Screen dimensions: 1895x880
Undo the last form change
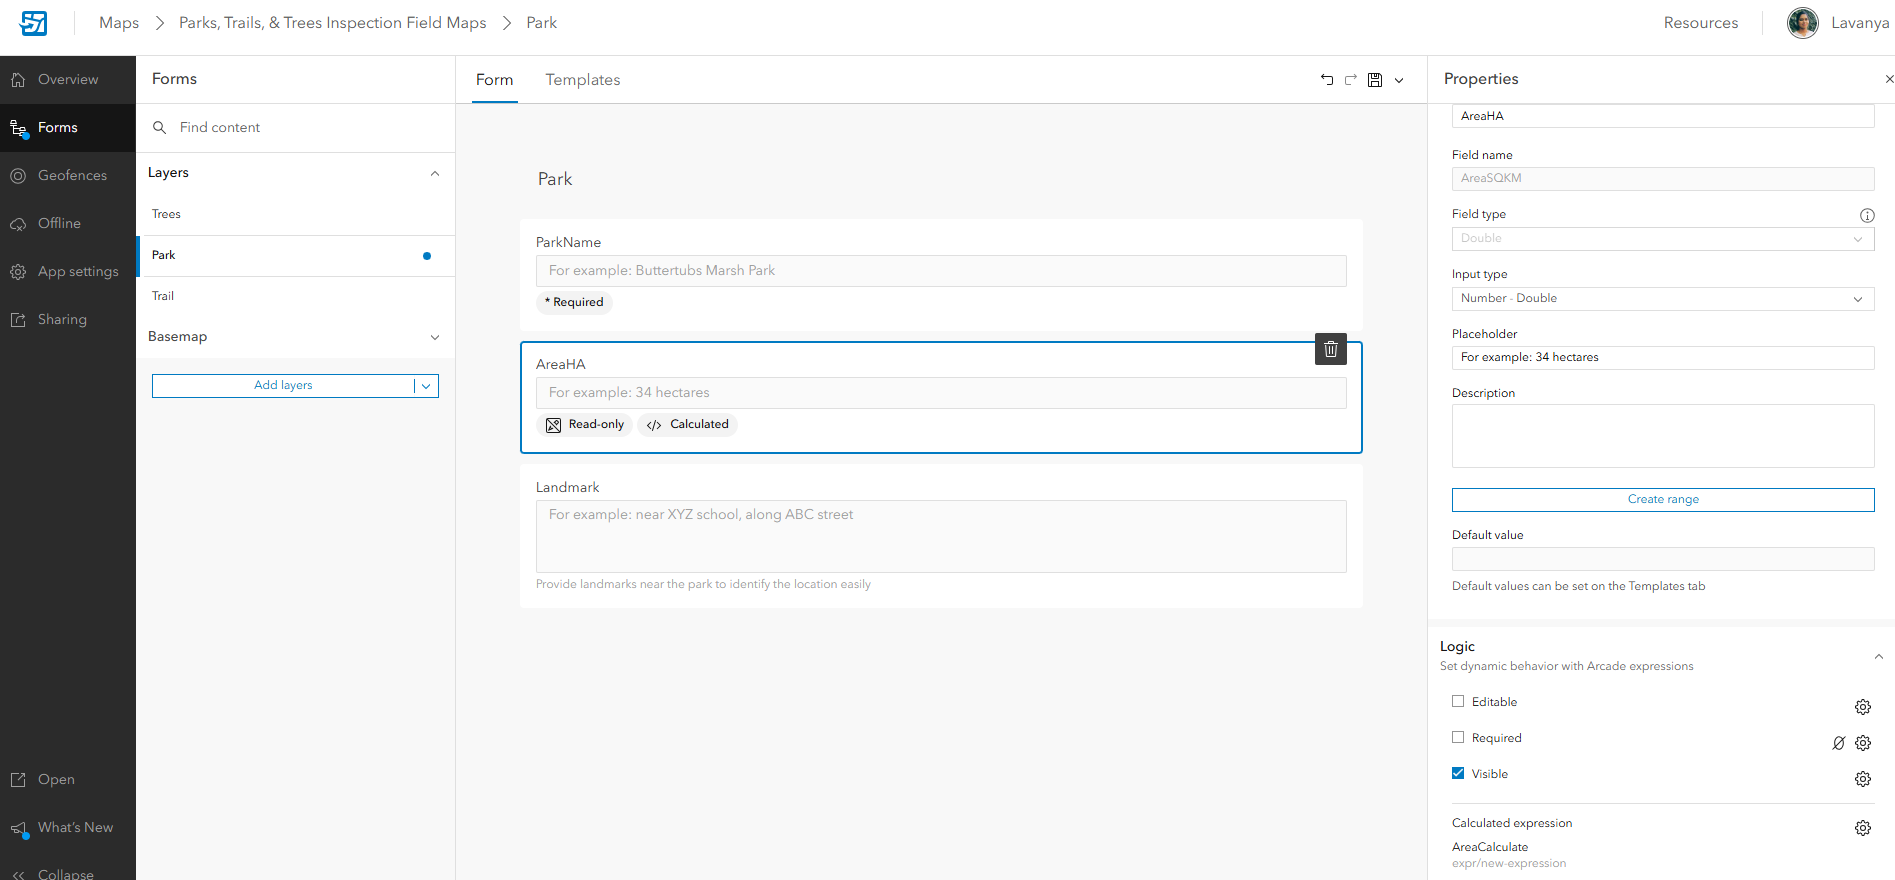pyautogui.click(x=1327, y=80)
